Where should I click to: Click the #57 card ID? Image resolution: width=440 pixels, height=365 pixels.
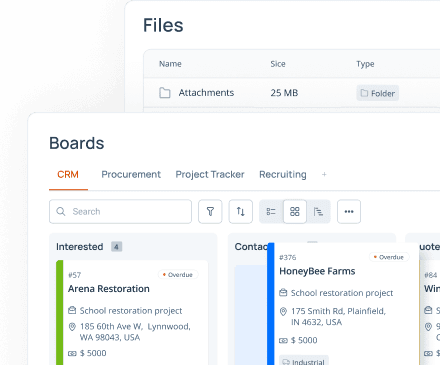74,275
